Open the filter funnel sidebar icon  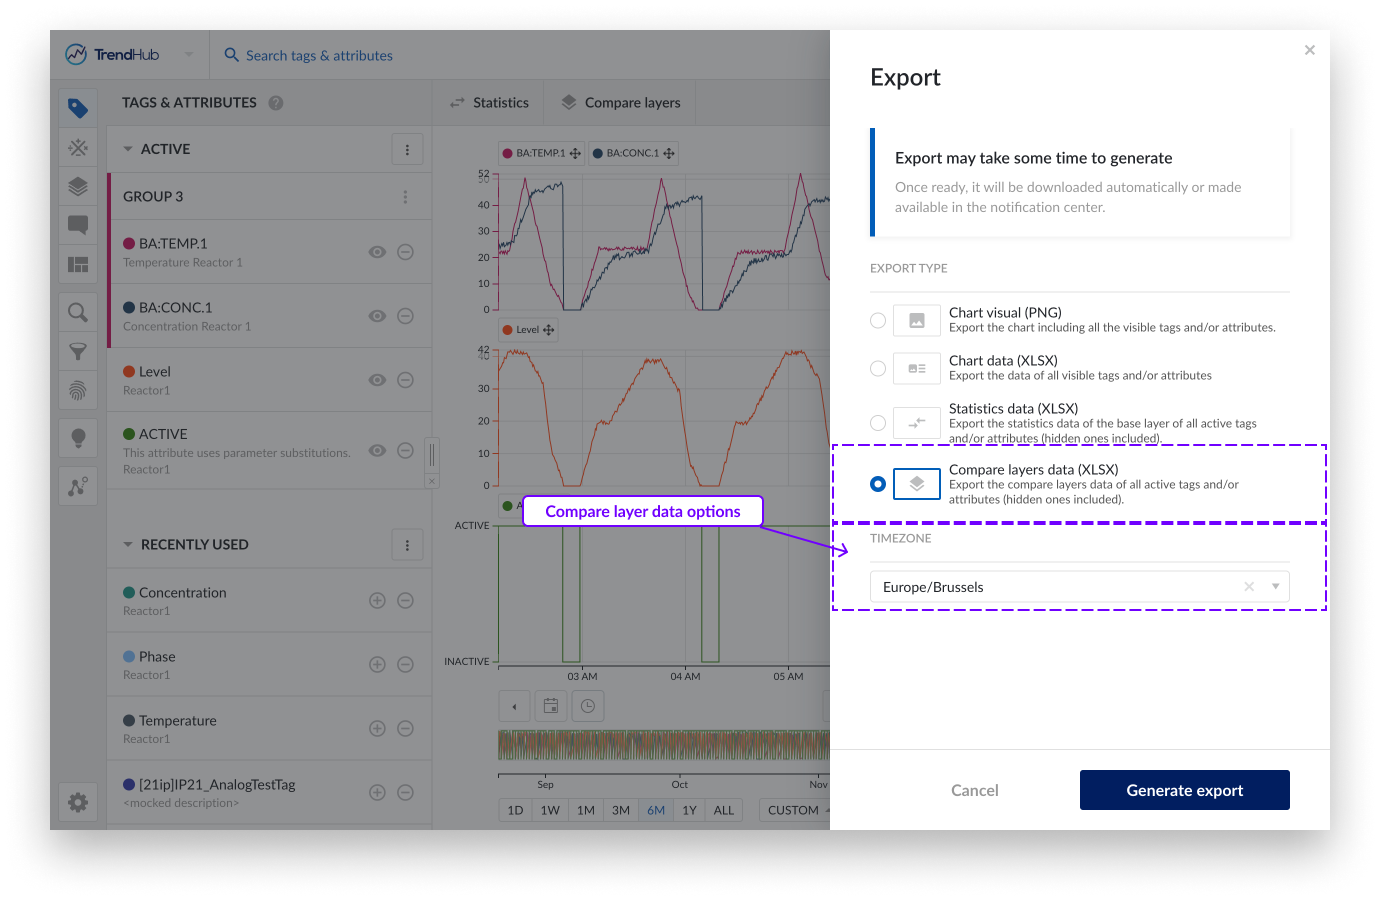[x=78, y=352]
